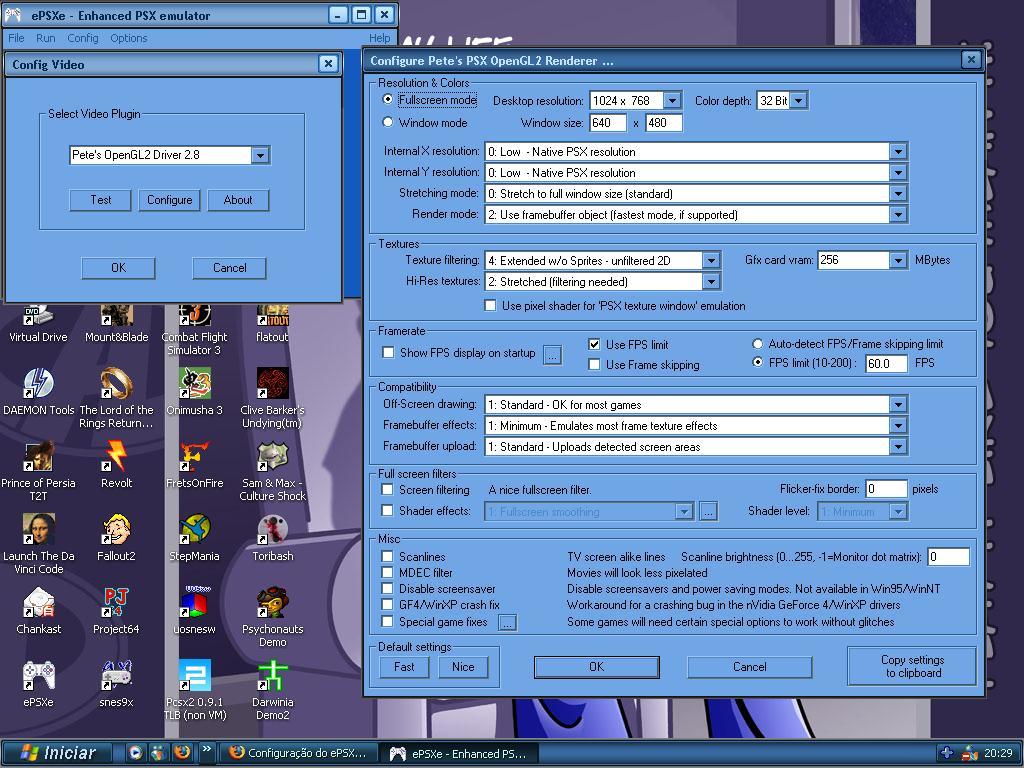Open DAEMON Tools desktop icon

tap(39, 392)
